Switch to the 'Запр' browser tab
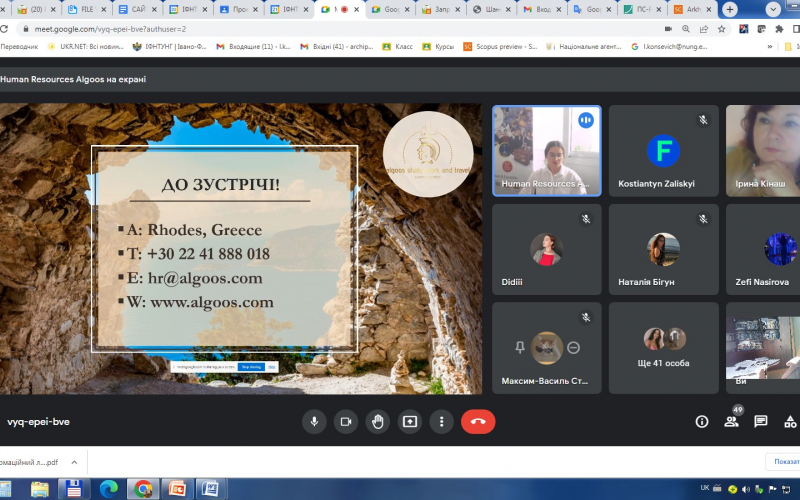This screenshot has width=800, height=500. (440, 9)
